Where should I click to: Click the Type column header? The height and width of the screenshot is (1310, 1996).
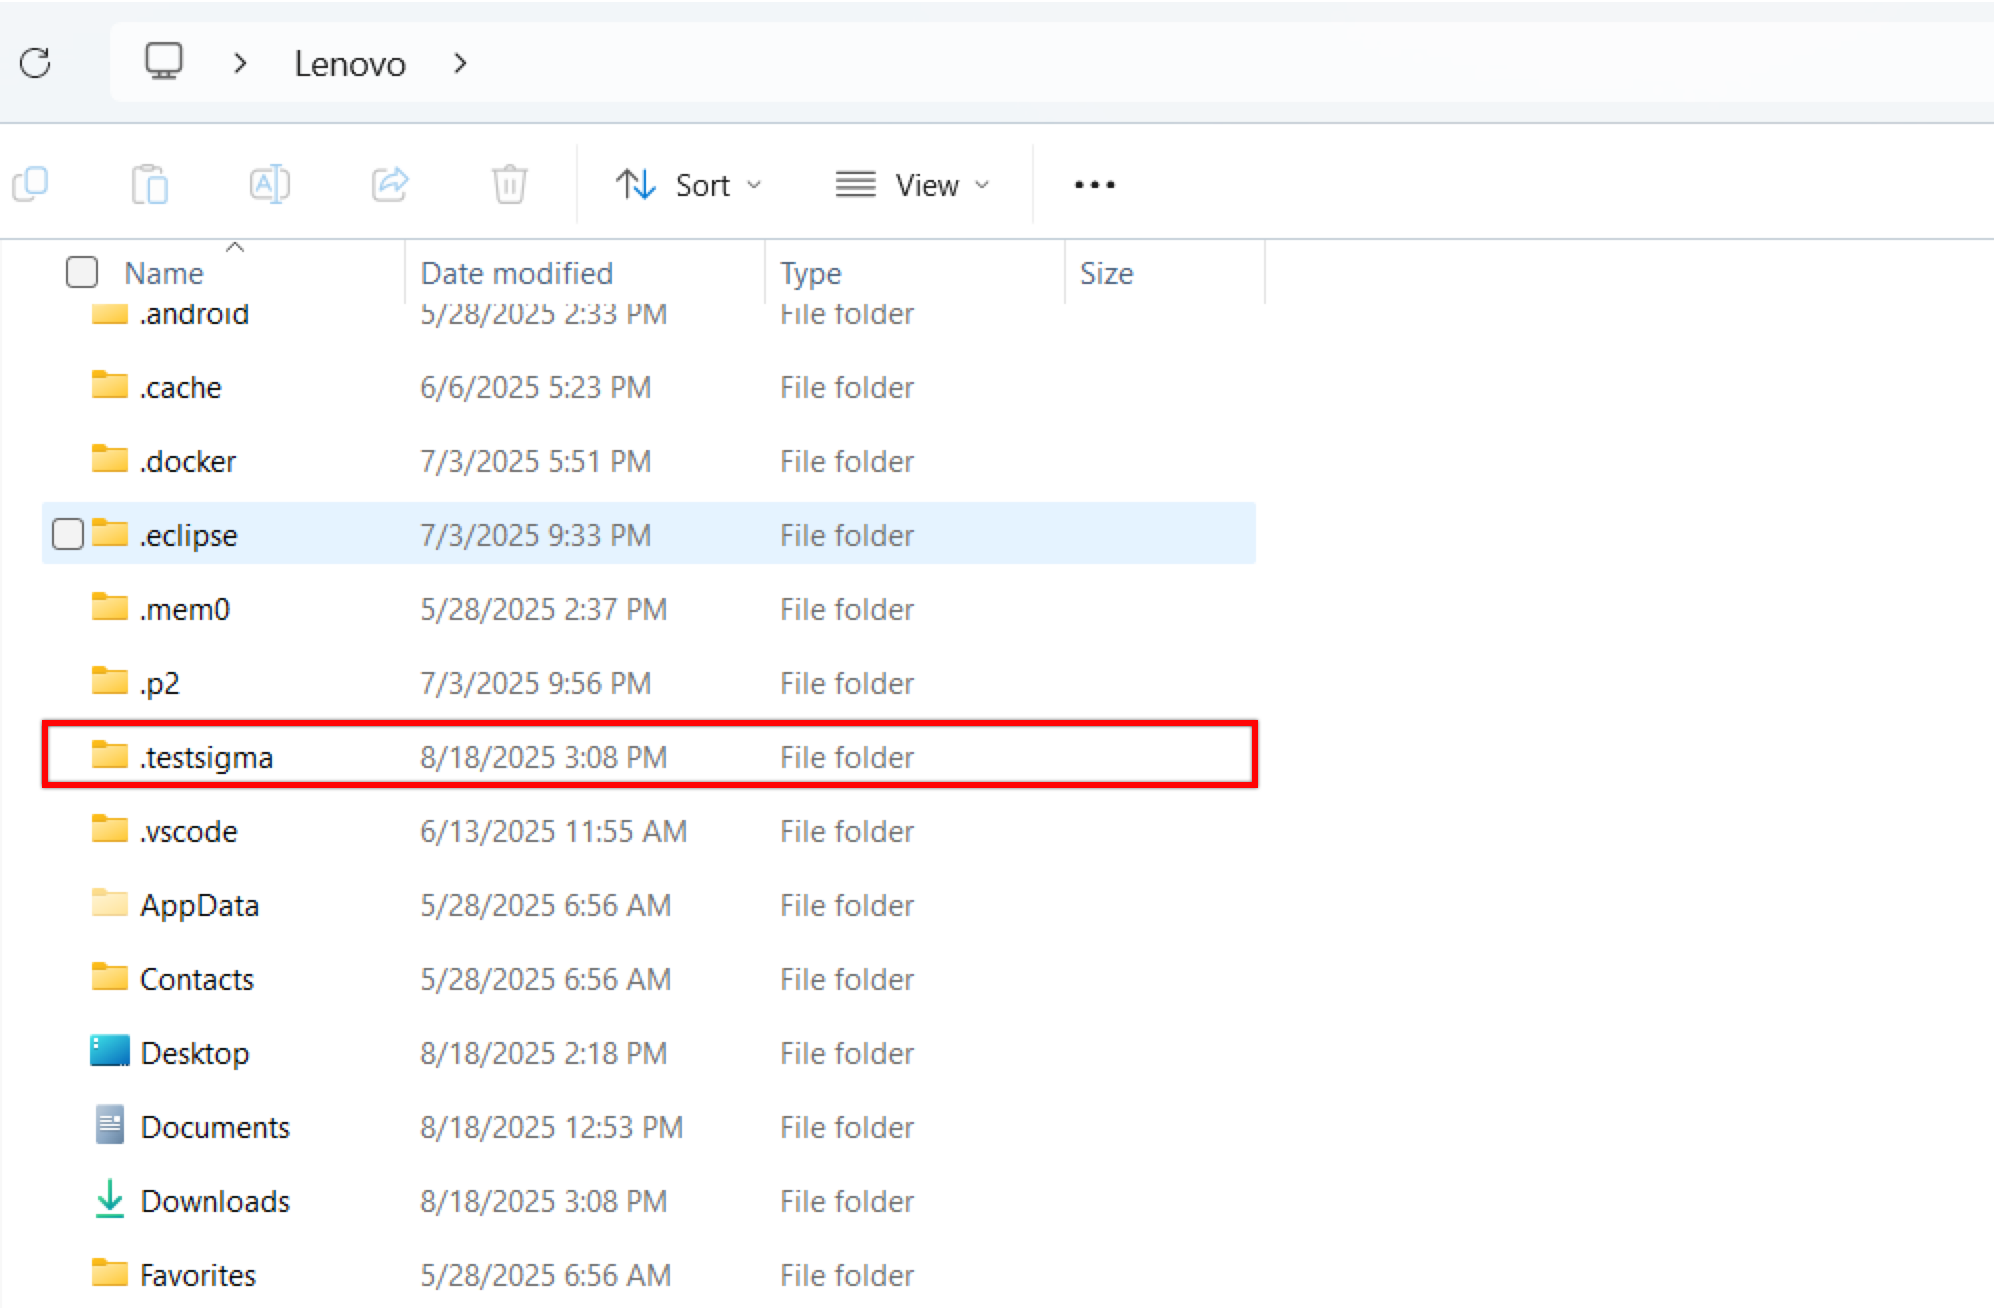click(810, 272)
